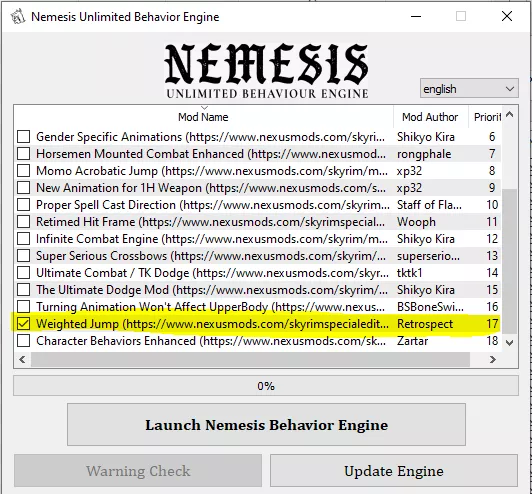The width and height of the screenshot is (532, 494).
Task: Launch Nemesis Behavior Engine
Action: coord(266,425)
